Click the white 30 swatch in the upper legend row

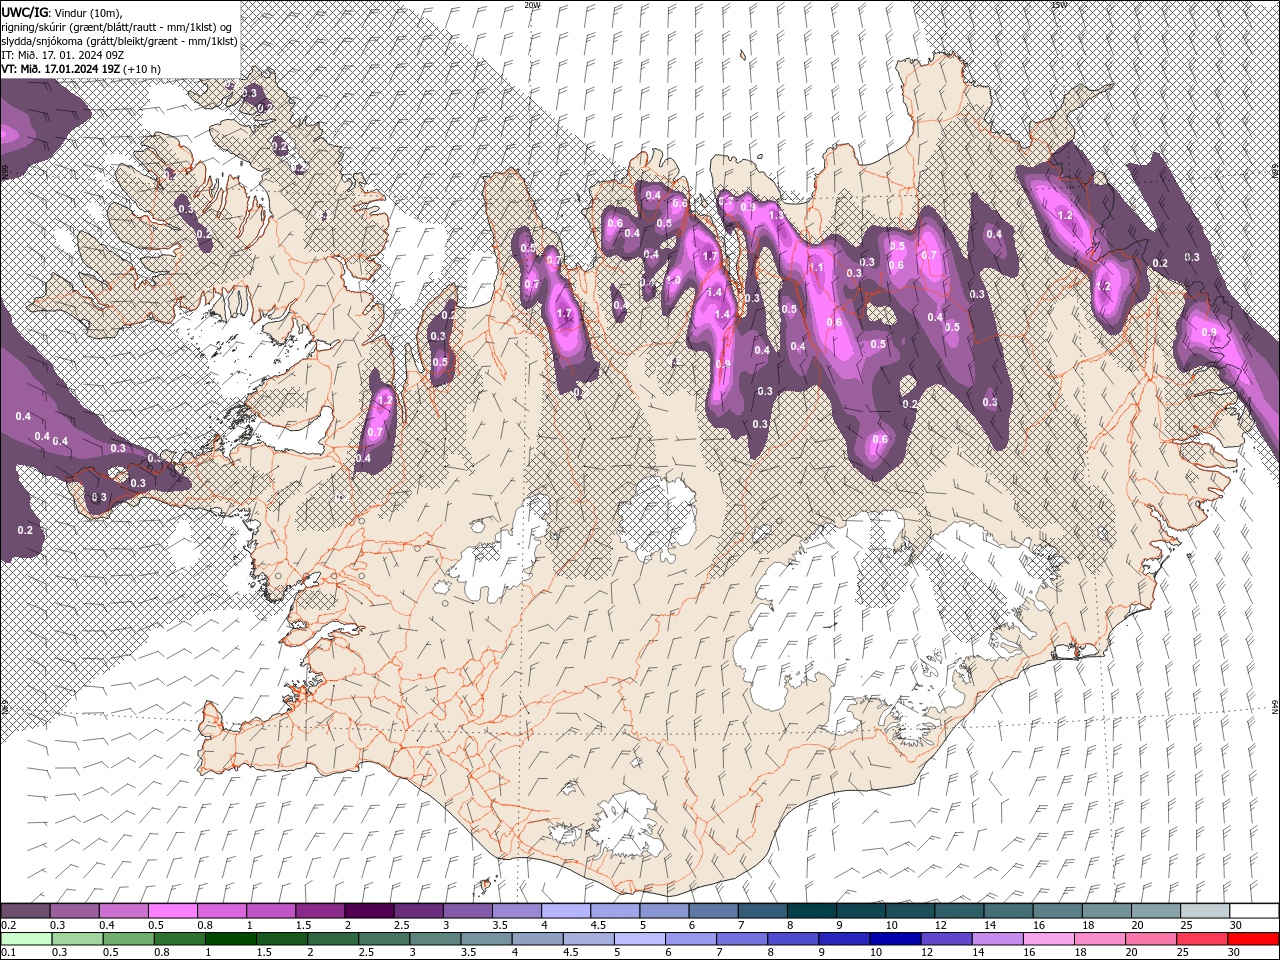click(x=1255, y=911)
